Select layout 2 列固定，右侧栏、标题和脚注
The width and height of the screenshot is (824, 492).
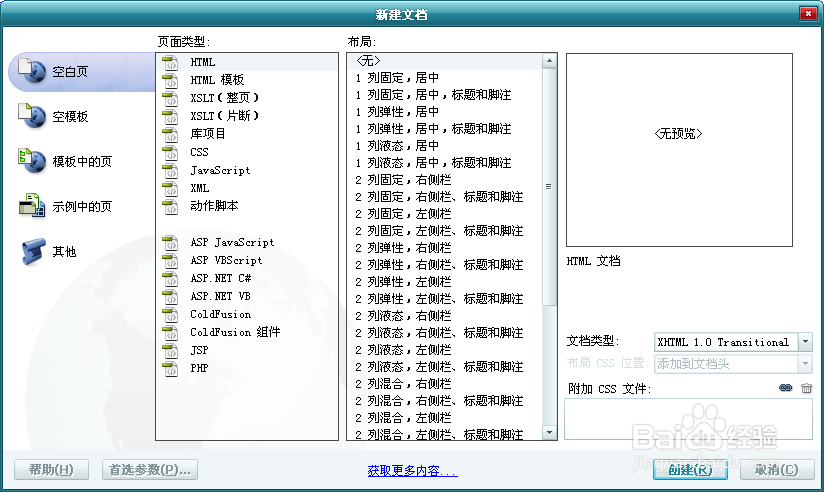pyautogui.click(x=439, y=197)
